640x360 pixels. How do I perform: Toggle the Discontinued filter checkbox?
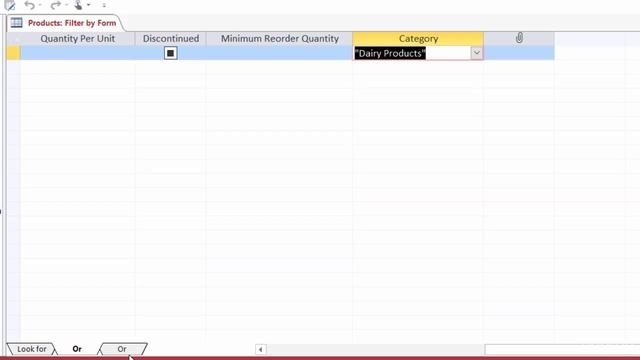click(171, 53)
